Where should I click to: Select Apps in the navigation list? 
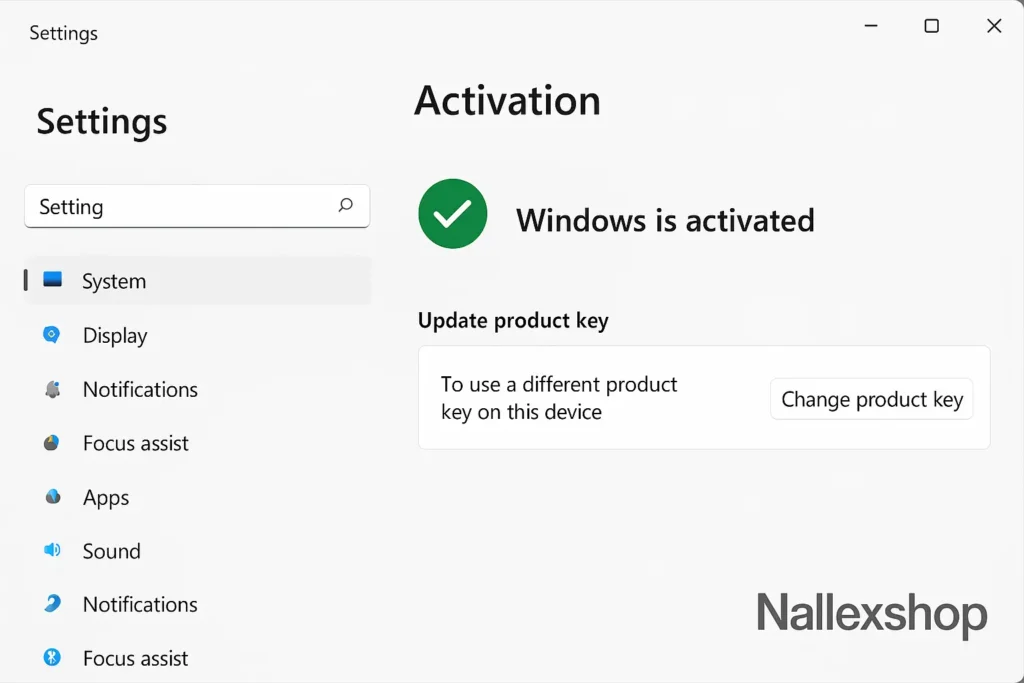click(x=106, y=497)
